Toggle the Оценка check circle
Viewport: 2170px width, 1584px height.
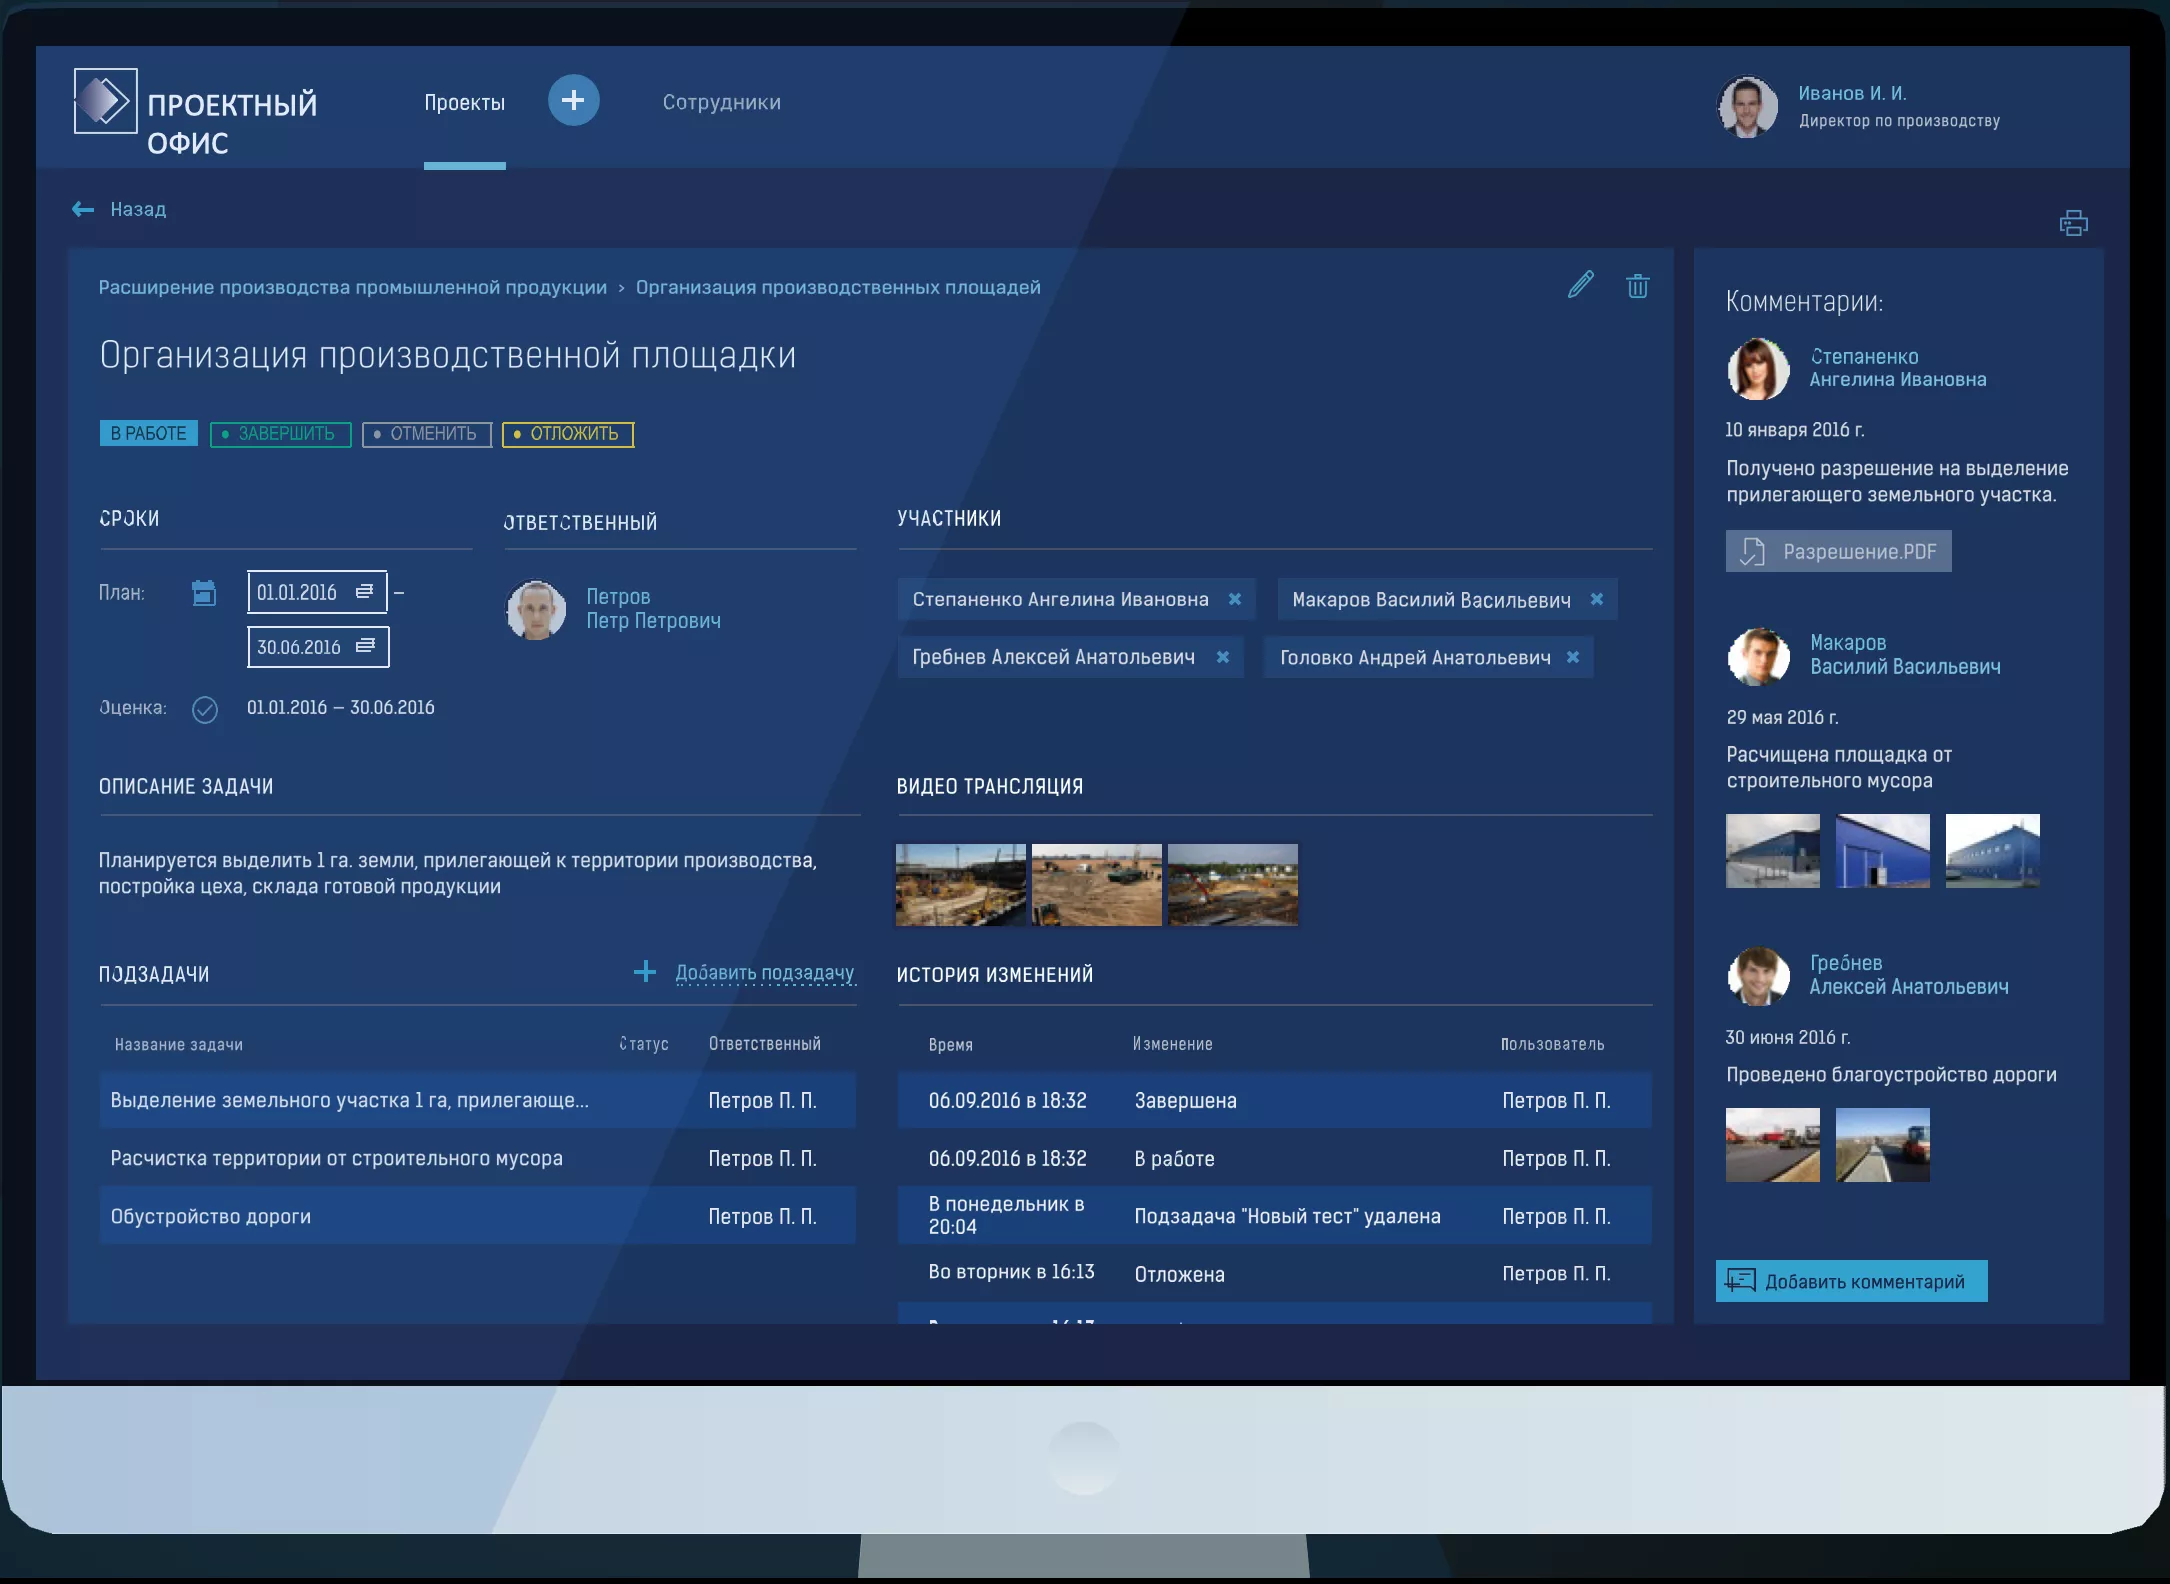click(205, 709)
